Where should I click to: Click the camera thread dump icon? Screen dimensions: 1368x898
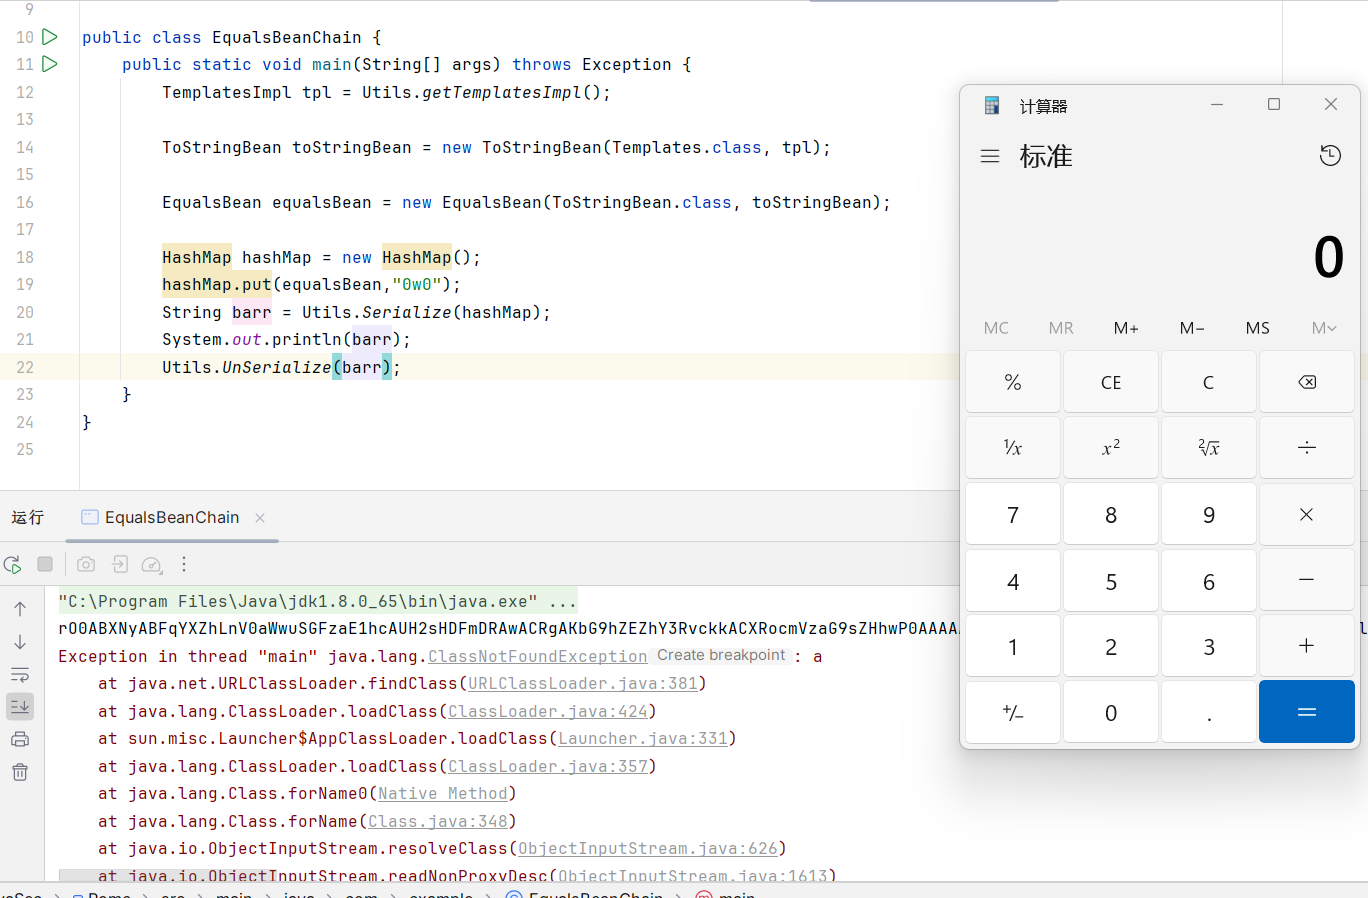(86, 564)
